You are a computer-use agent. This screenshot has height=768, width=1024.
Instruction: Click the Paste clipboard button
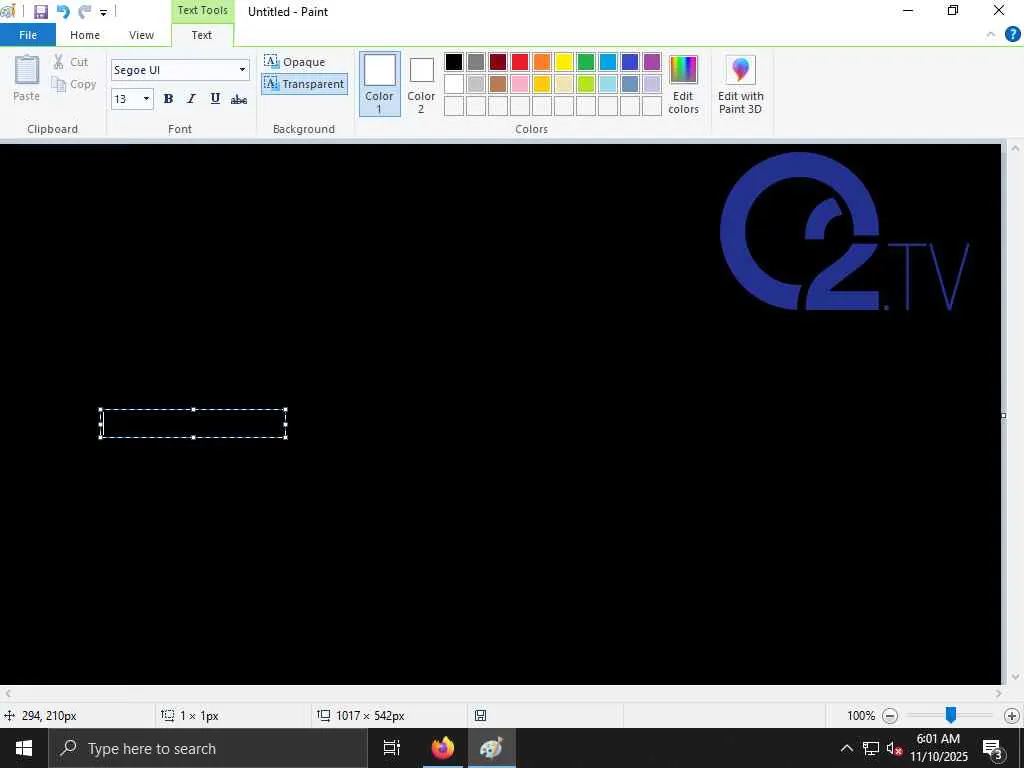(27, 78)
